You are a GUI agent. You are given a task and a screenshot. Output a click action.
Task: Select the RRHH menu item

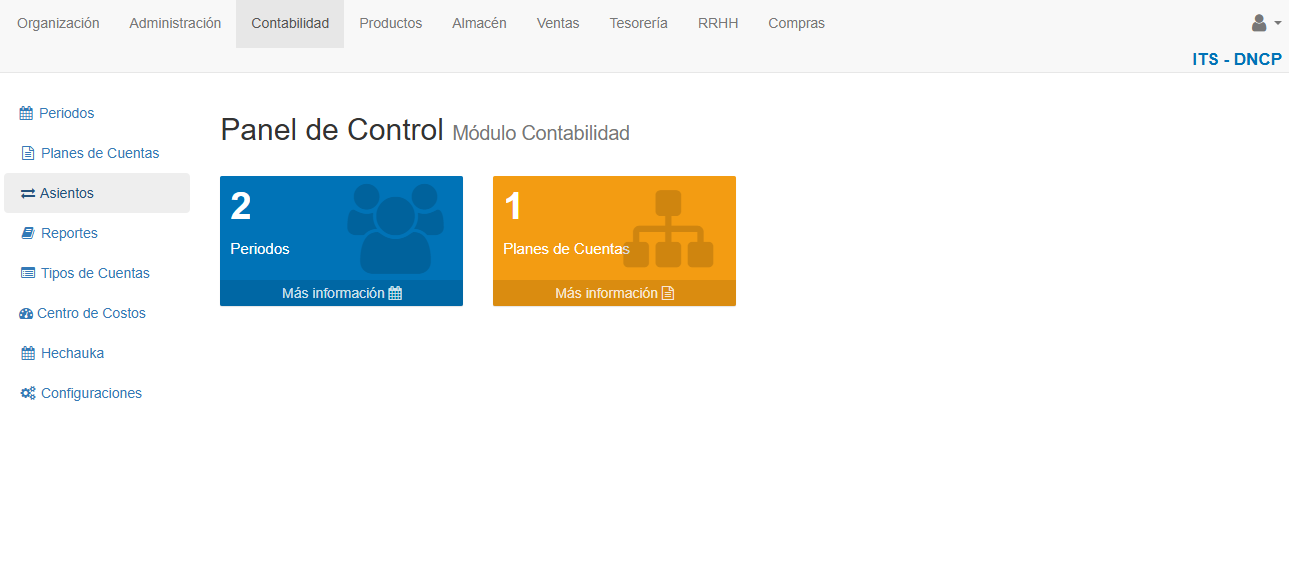point(718,22)
